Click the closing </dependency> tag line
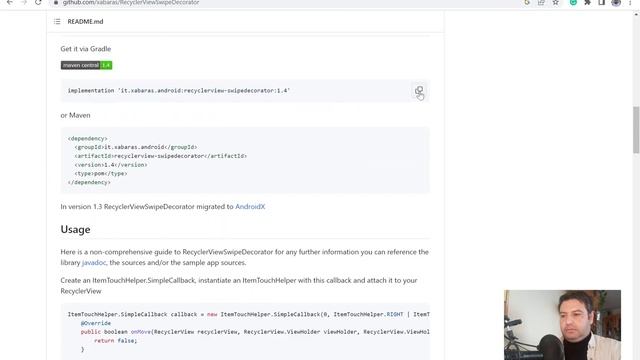 coord(89,182)
